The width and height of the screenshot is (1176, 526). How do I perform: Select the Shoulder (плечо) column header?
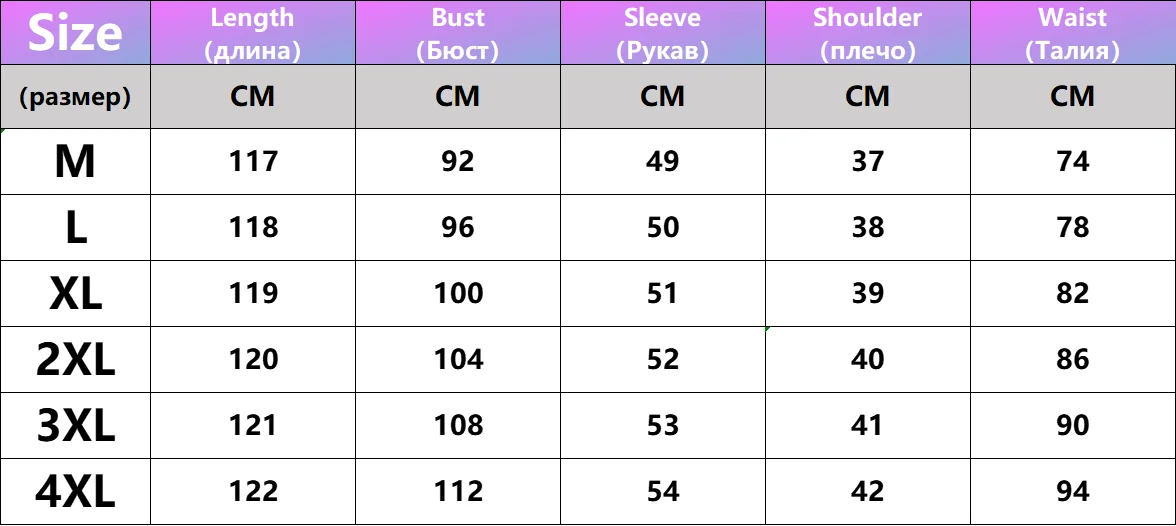pyautogui.click(x=868, y=32)
